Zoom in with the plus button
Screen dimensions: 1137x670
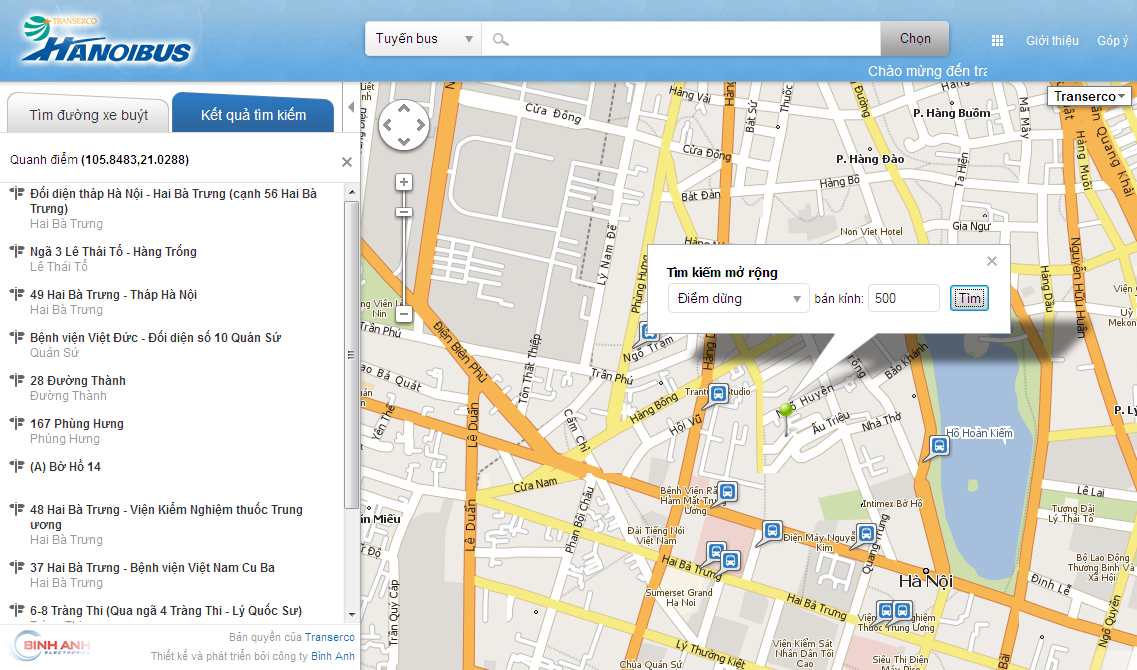404,182
